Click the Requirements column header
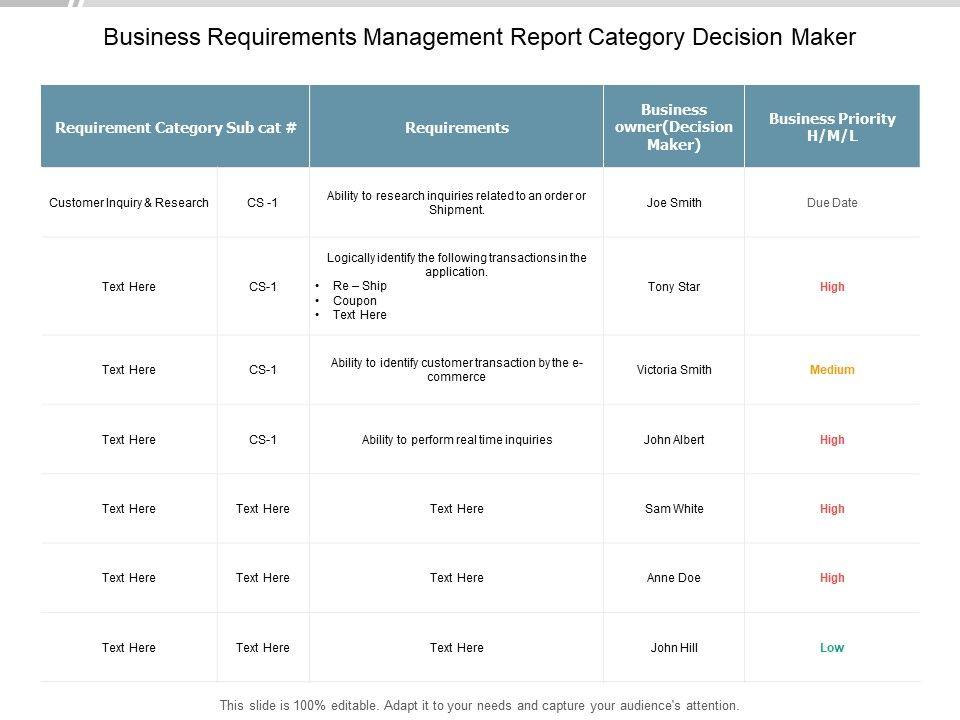Screen dimensions: 960x720 tap(456, 127)
